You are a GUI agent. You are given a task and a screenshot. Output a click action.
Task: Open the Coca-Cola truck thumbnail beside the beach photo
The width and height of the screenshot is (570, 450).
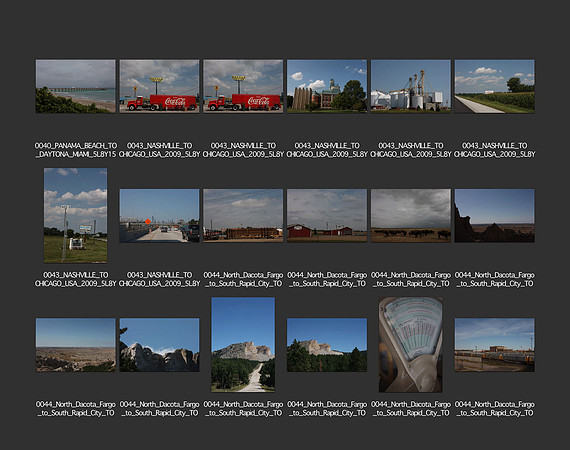(x=159, y=87)
